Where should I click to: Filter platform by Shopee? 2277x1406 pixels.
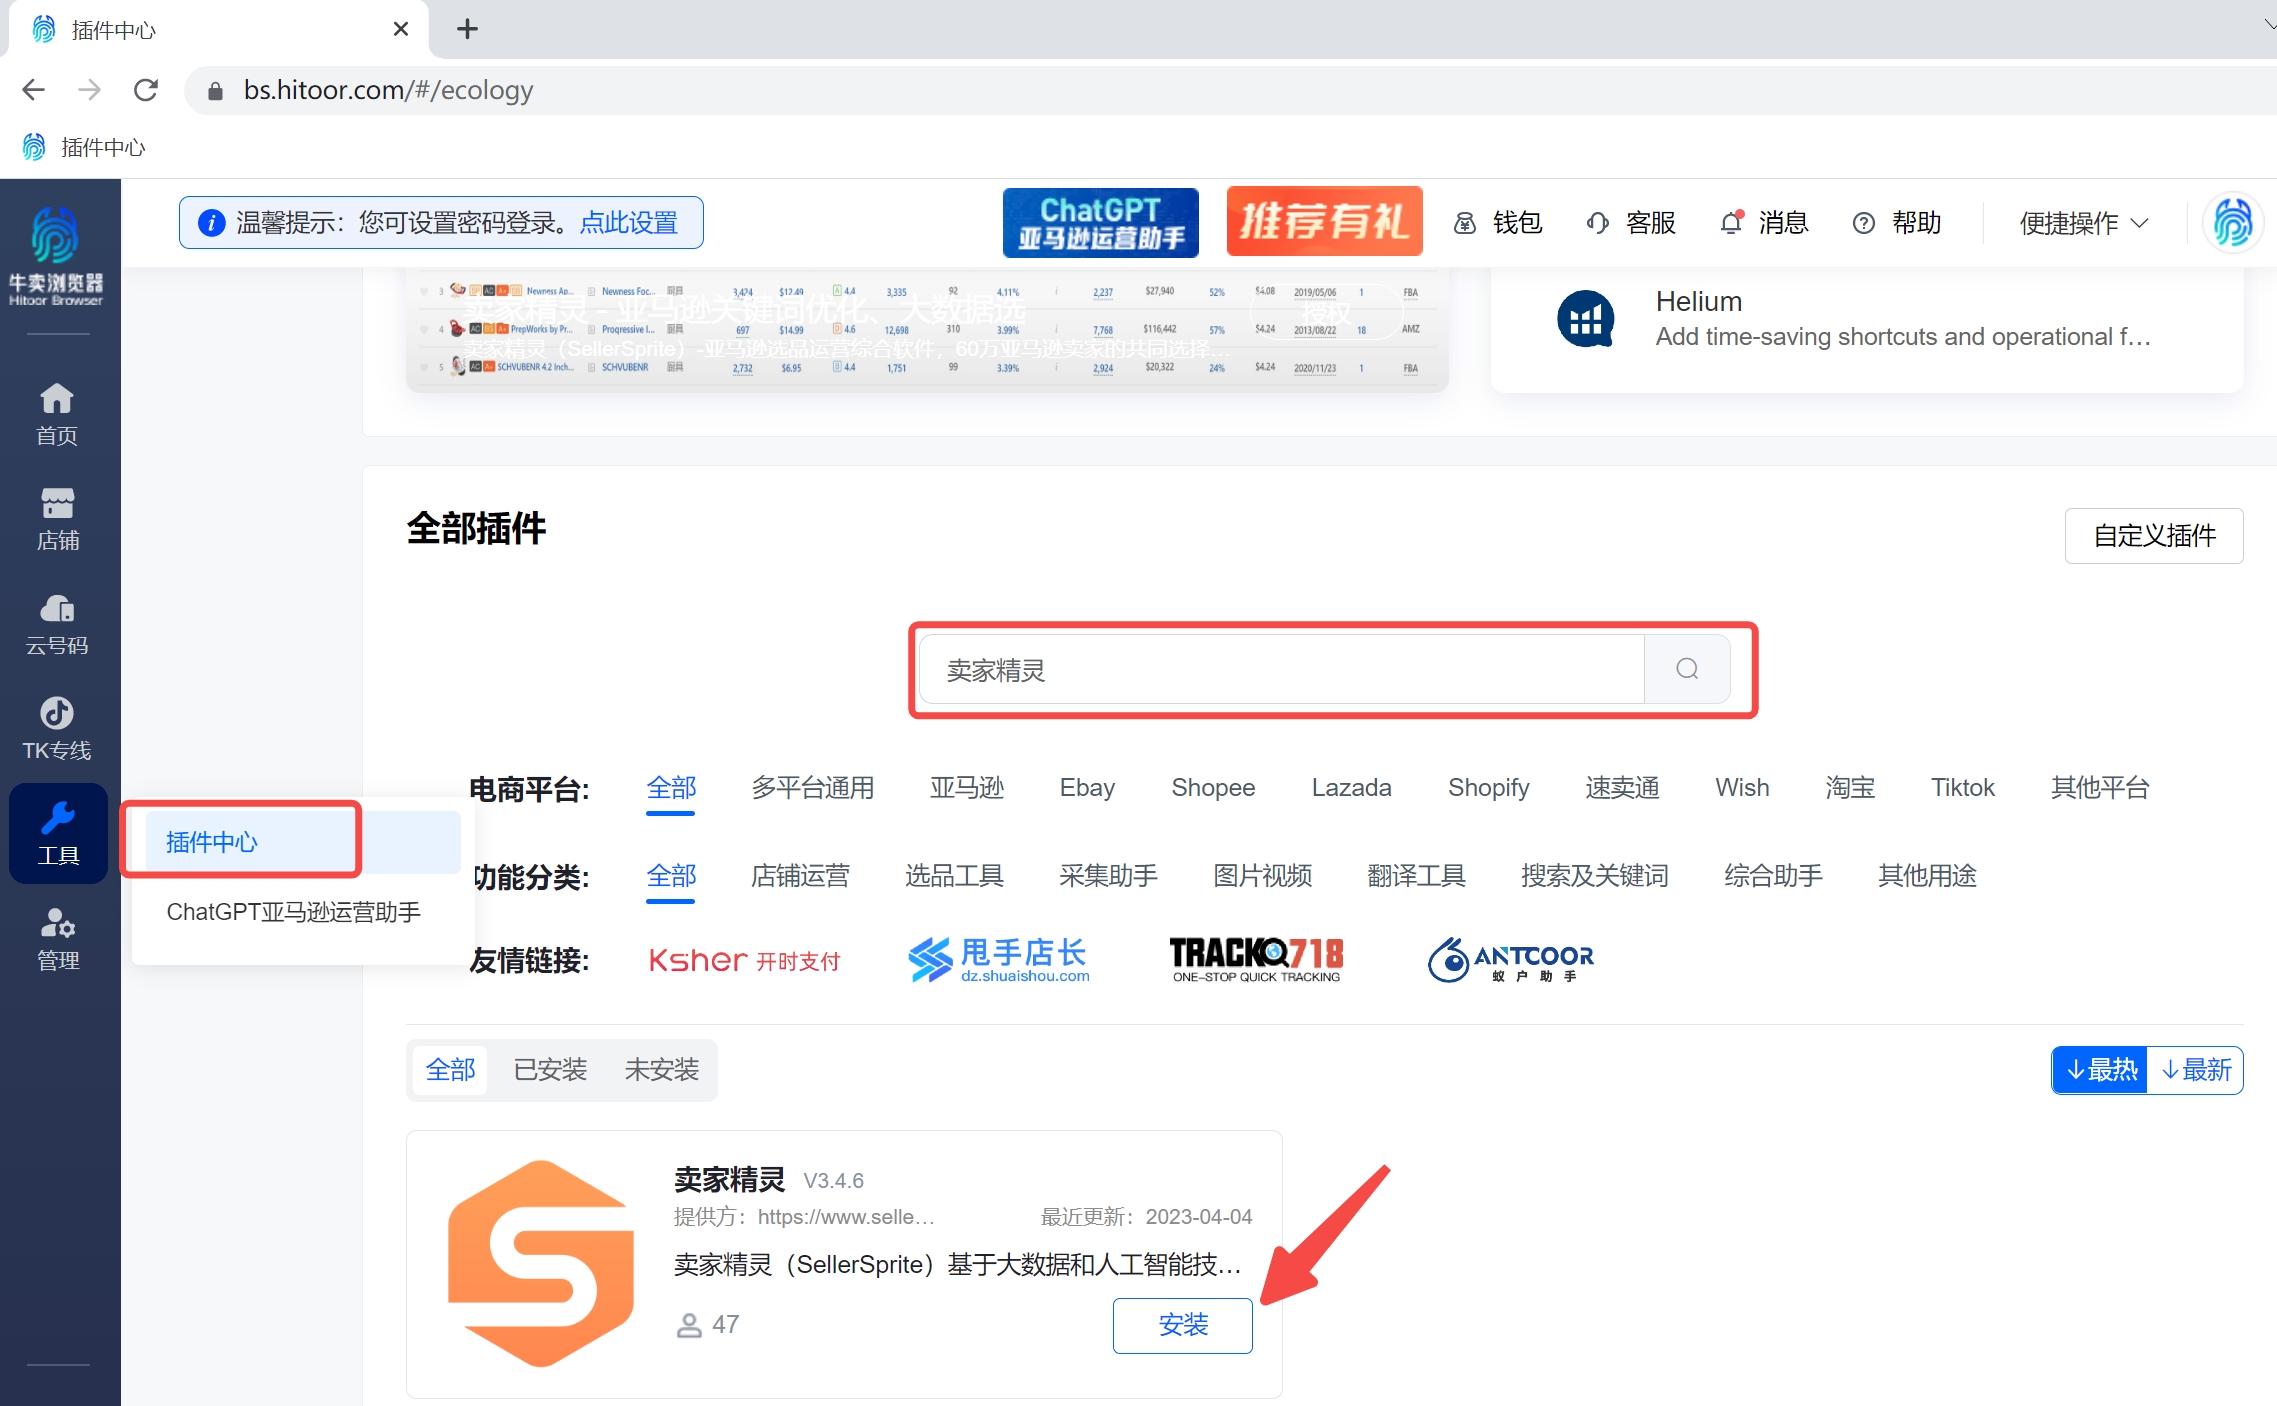point(1213,788)
